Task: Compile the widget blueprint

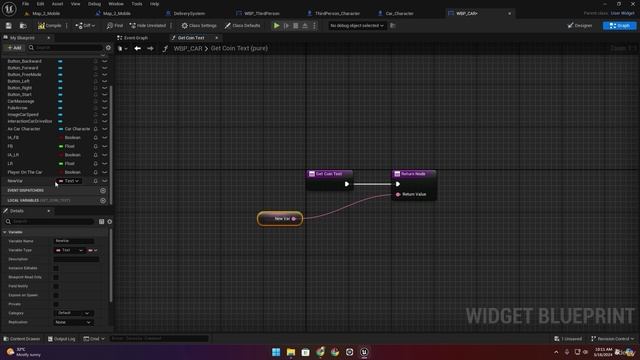Action: tap(49, 26)
